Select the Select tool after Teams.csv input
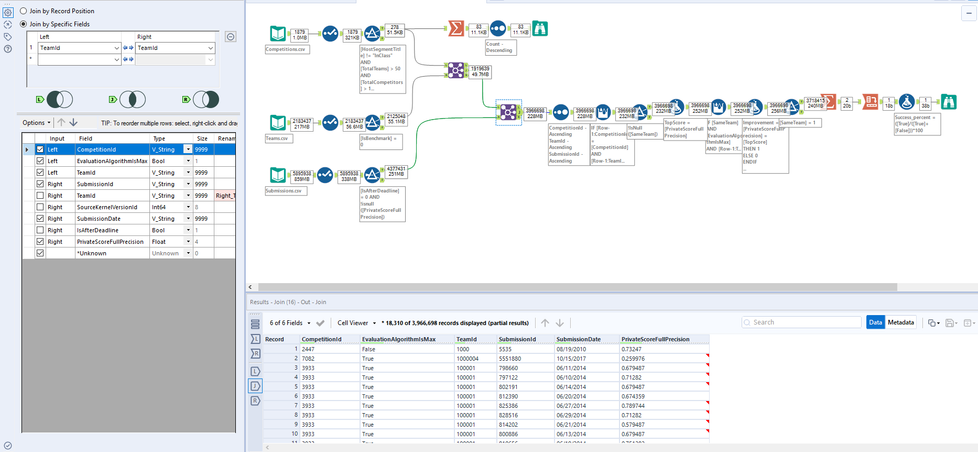This screenshot has width=978, height=452. [x=330, y=123]
